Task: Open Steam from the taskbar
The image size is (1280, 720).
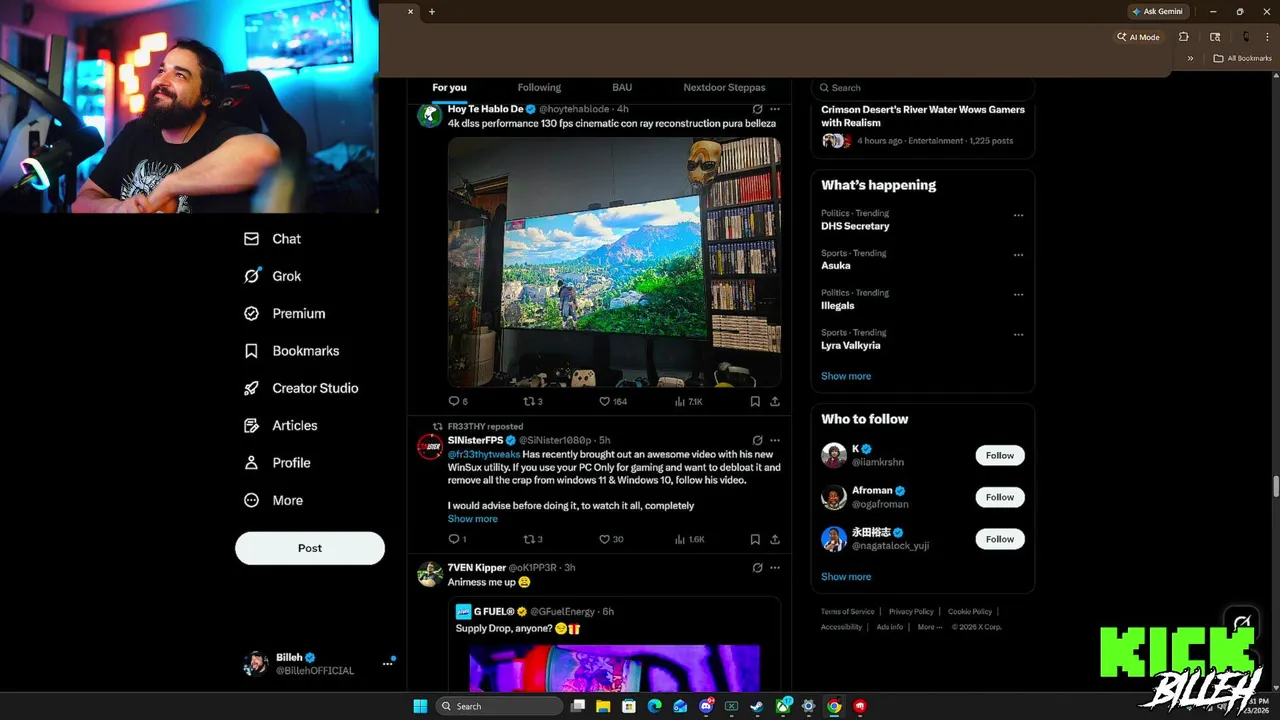Action: (x=757, y=706)
